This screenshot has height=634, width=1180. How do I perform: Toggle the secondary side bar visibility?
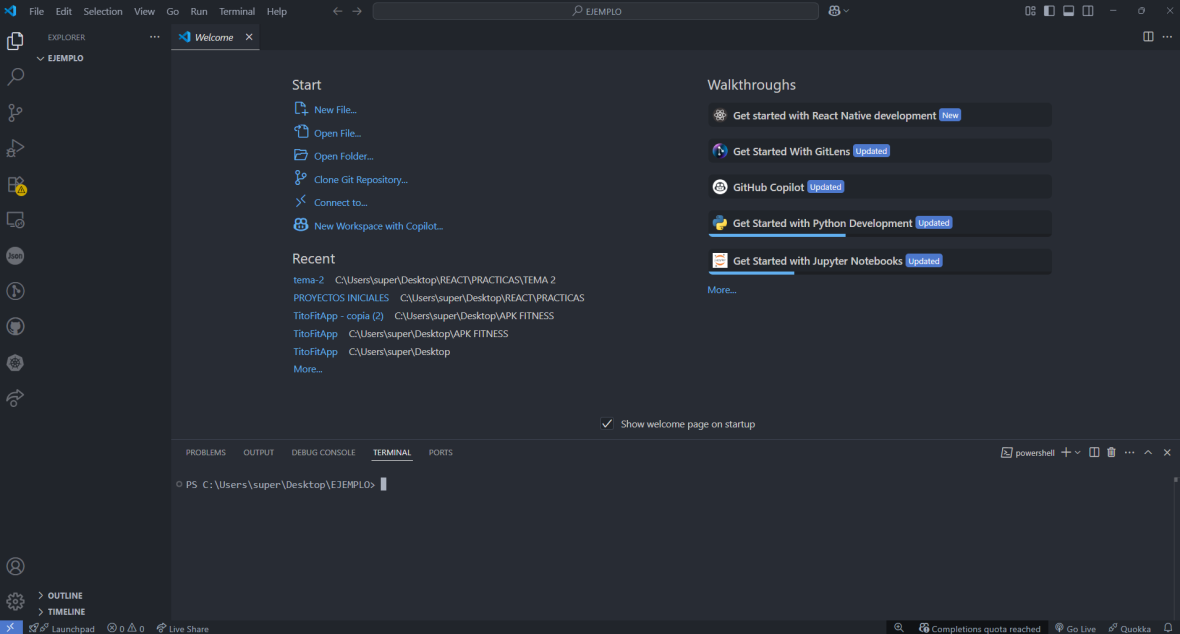(1088, 11)
